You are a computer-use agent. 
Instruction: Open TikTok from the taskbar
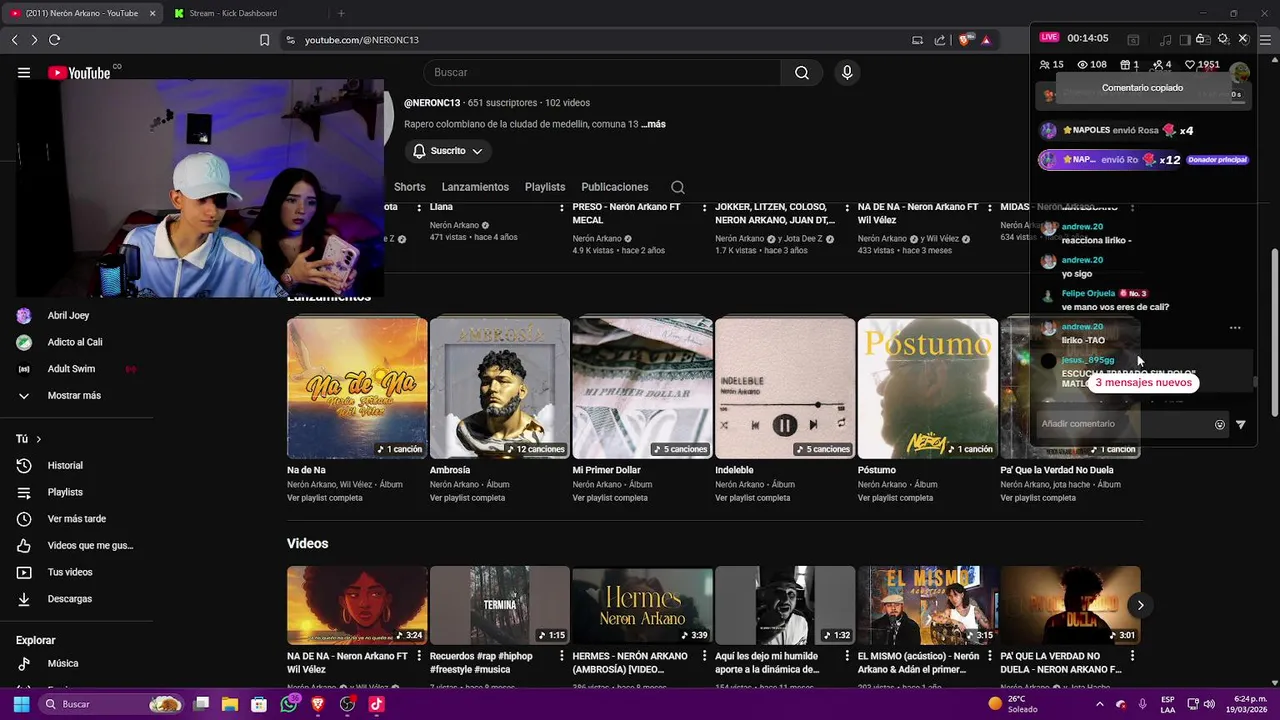(376, 704)
